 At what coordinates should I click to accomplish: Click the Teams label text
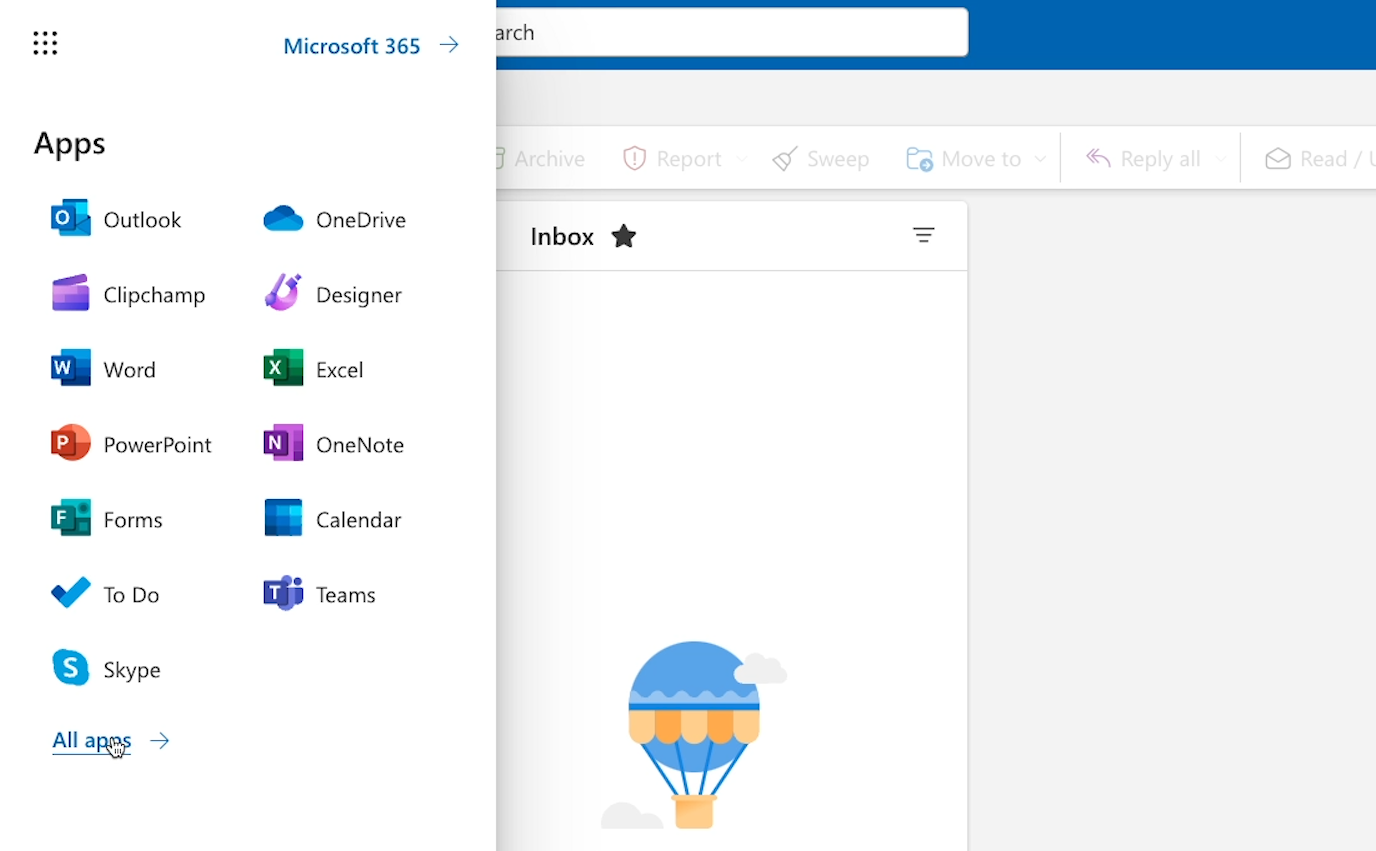(346, 595)
